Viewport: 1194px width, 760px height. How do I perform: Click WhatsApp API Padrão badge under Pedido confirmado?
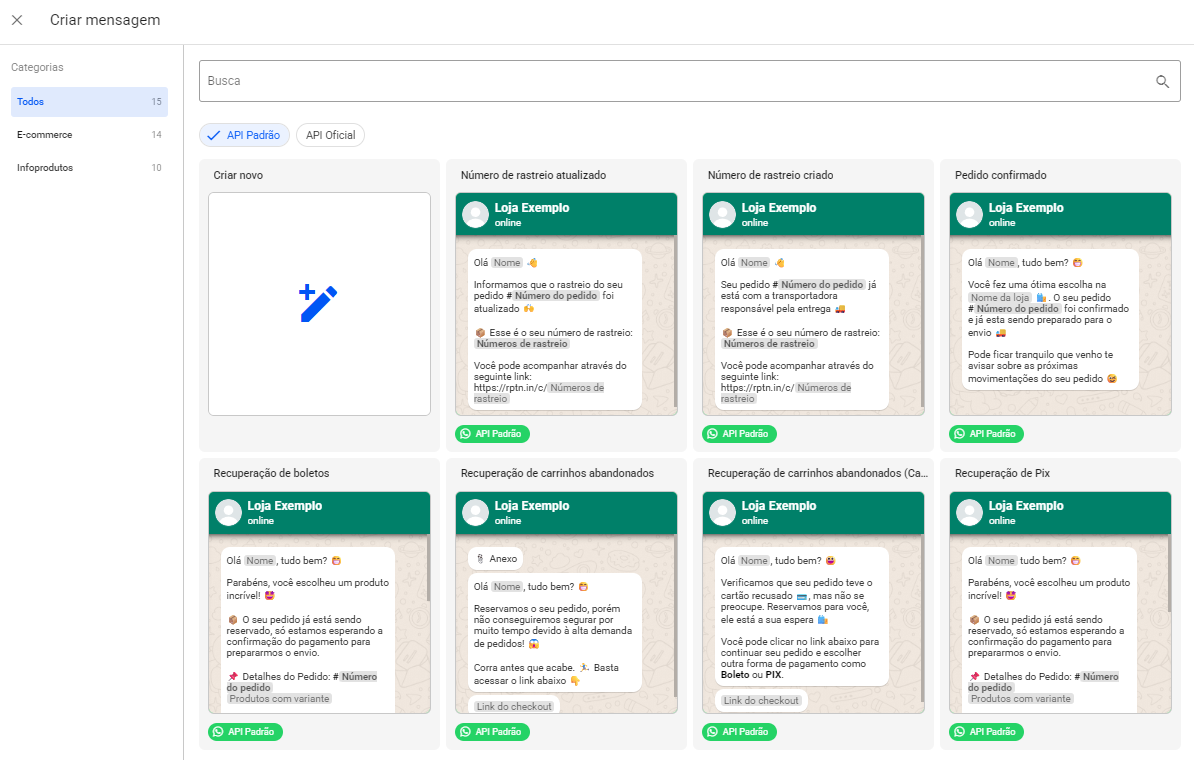pos(986,434)
